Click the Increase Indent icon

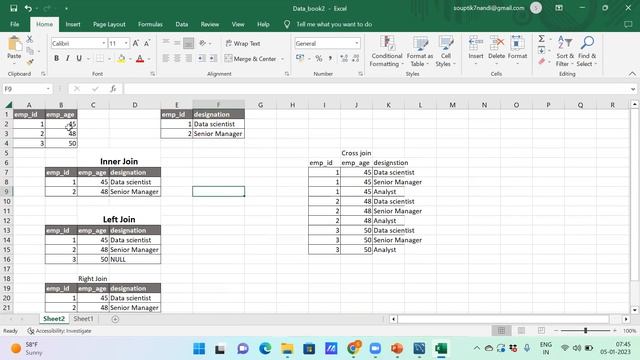click(213, 59)
